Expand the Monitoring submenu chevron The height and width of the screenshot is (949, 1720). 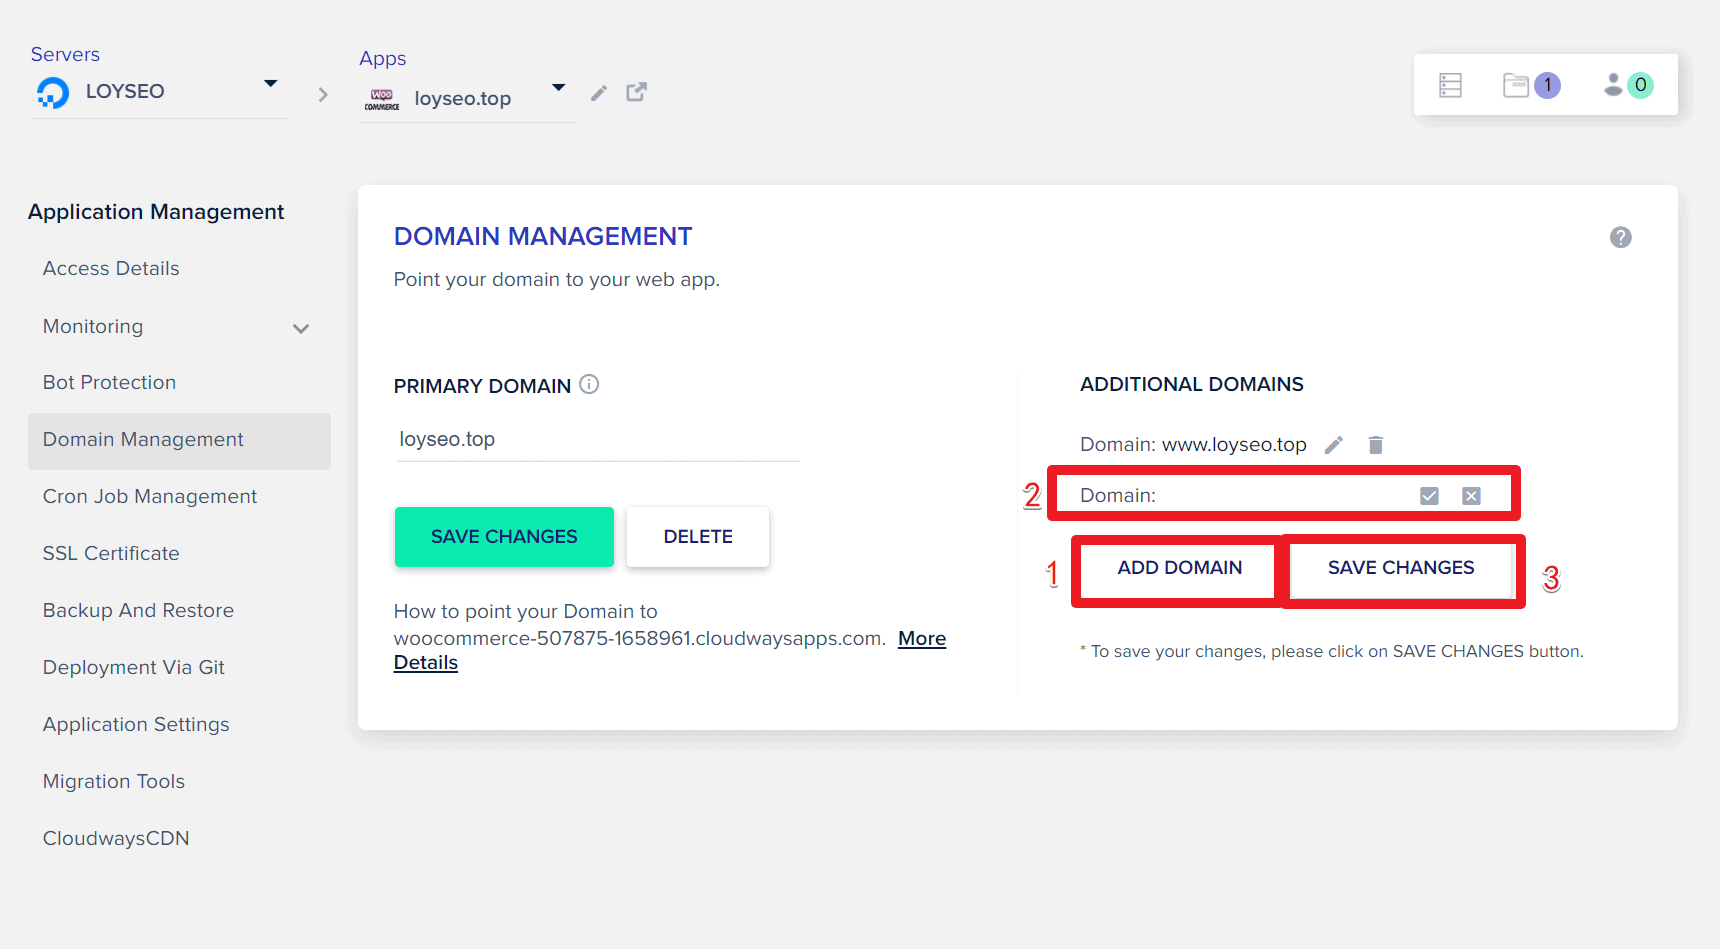click(x=301, y=328)
